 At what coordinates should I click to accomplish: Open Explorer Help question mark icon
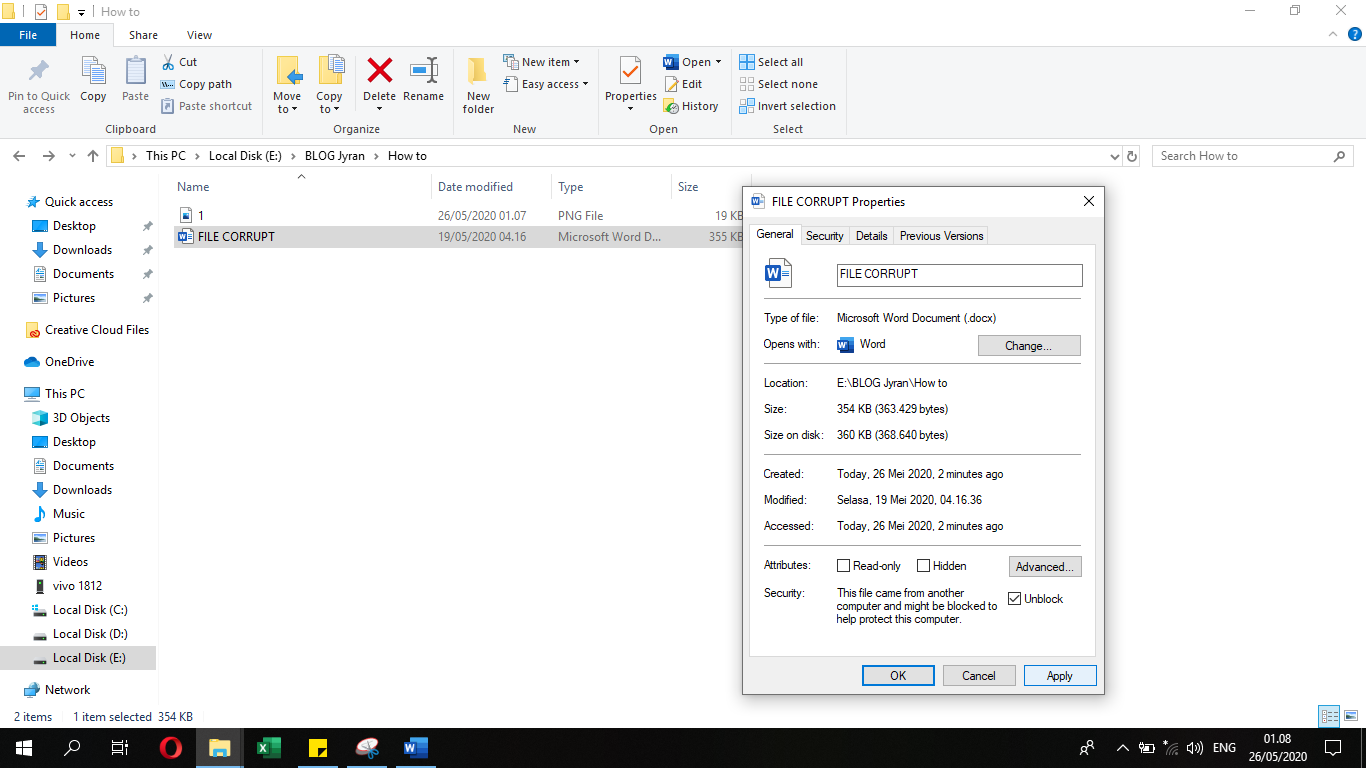[1355, 34]
